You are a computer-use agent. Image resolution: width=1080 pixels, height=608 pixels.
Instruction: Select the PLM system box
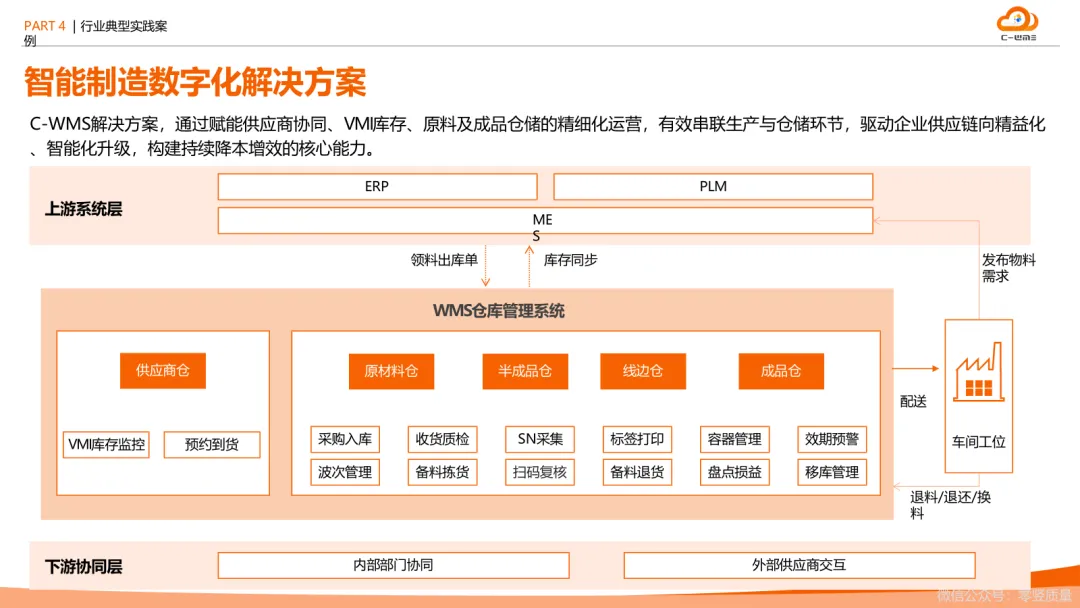[x=713, y=187]
